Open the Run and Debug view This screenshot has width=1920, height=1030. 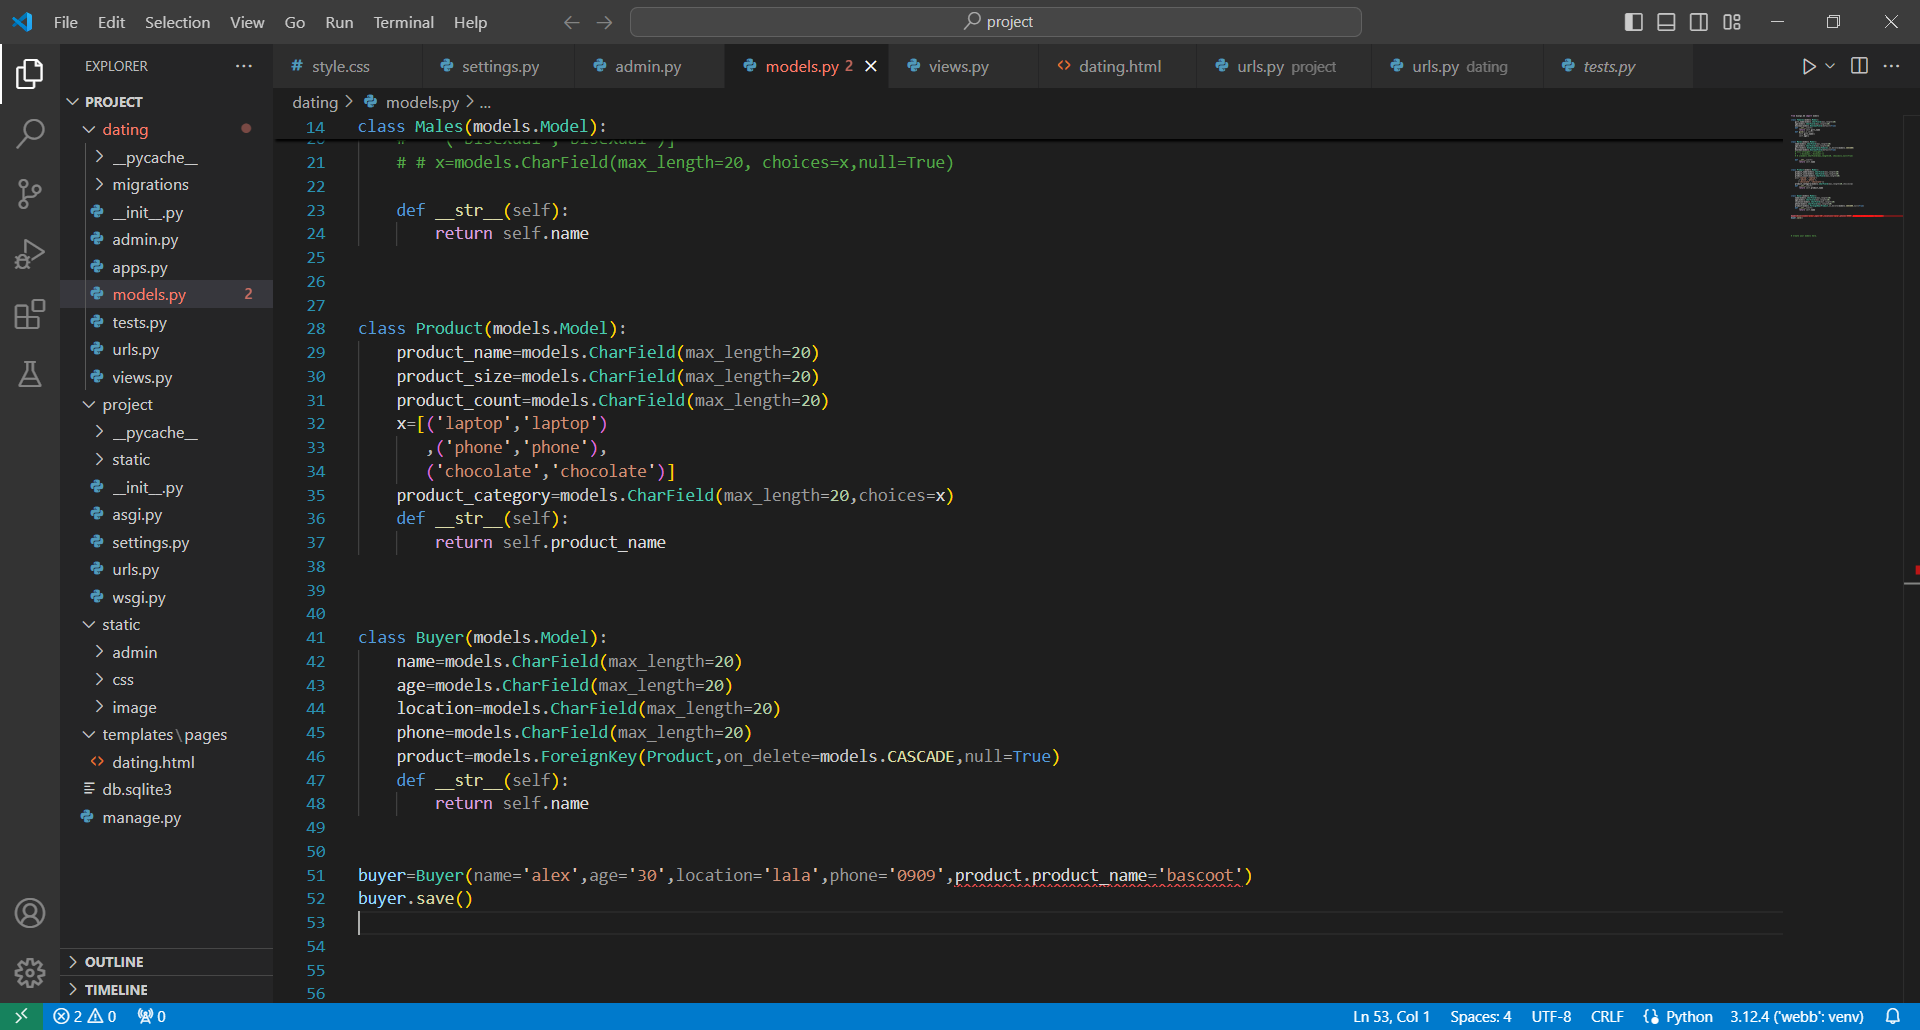pos(30,254)
